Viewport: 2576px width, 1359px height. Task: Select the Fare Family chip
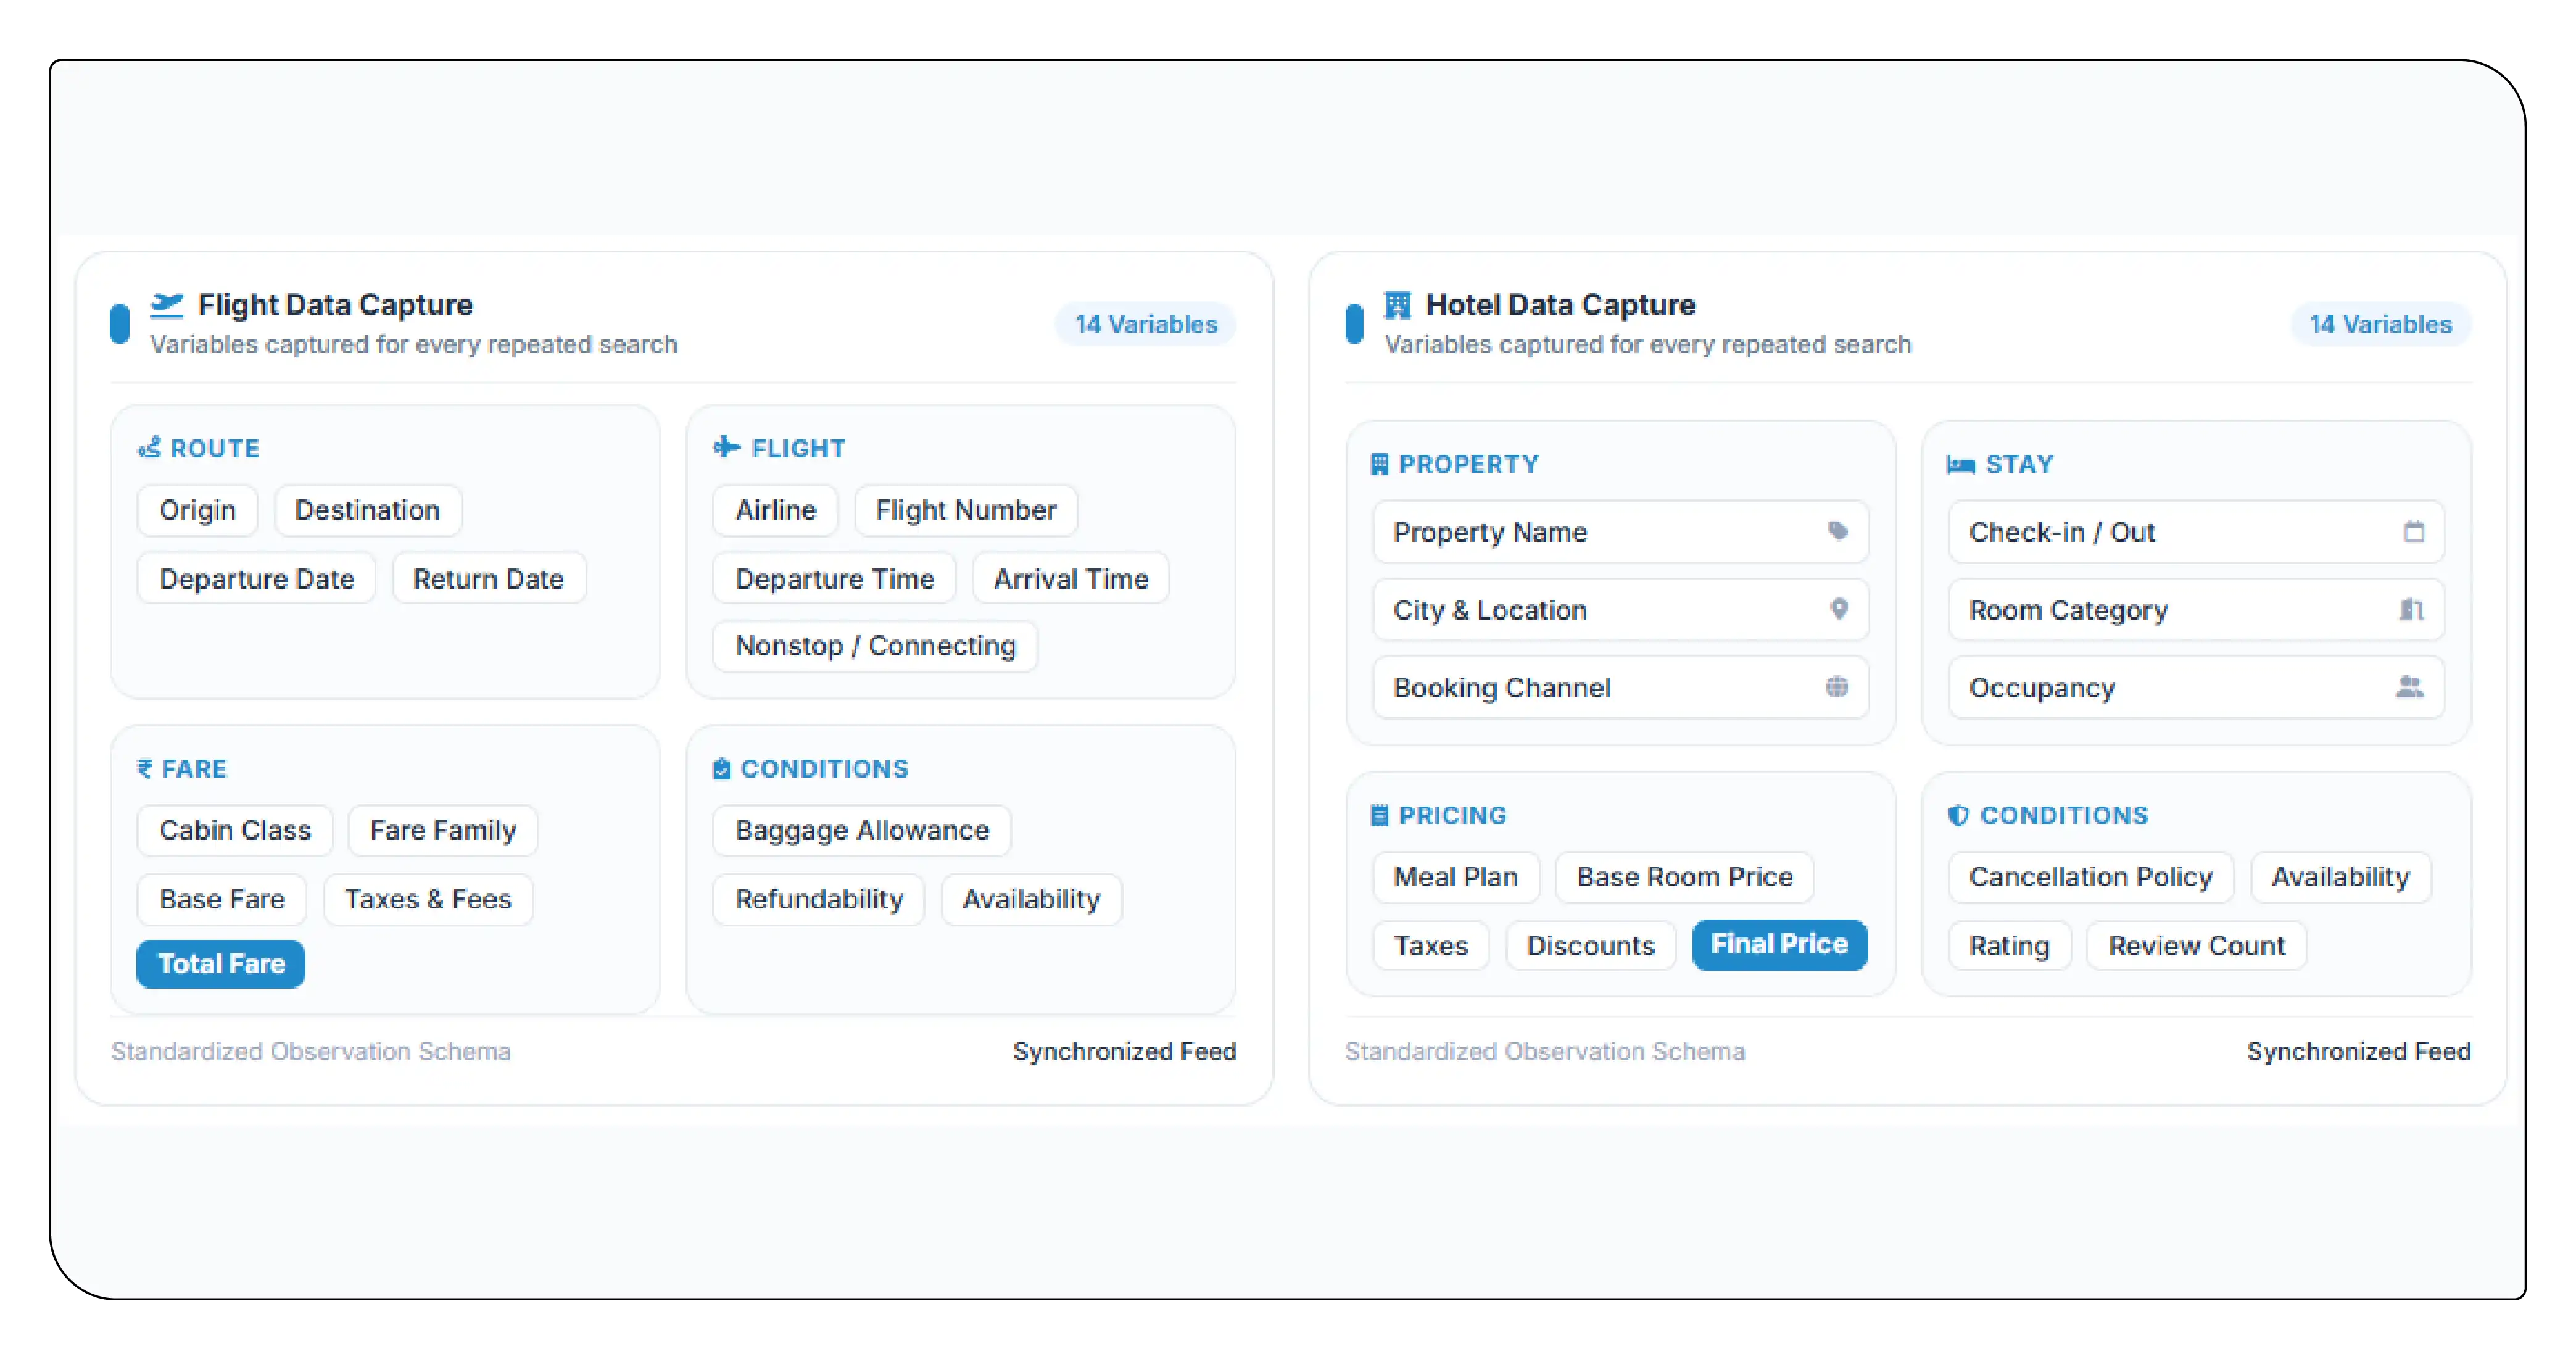click(443, 830)
